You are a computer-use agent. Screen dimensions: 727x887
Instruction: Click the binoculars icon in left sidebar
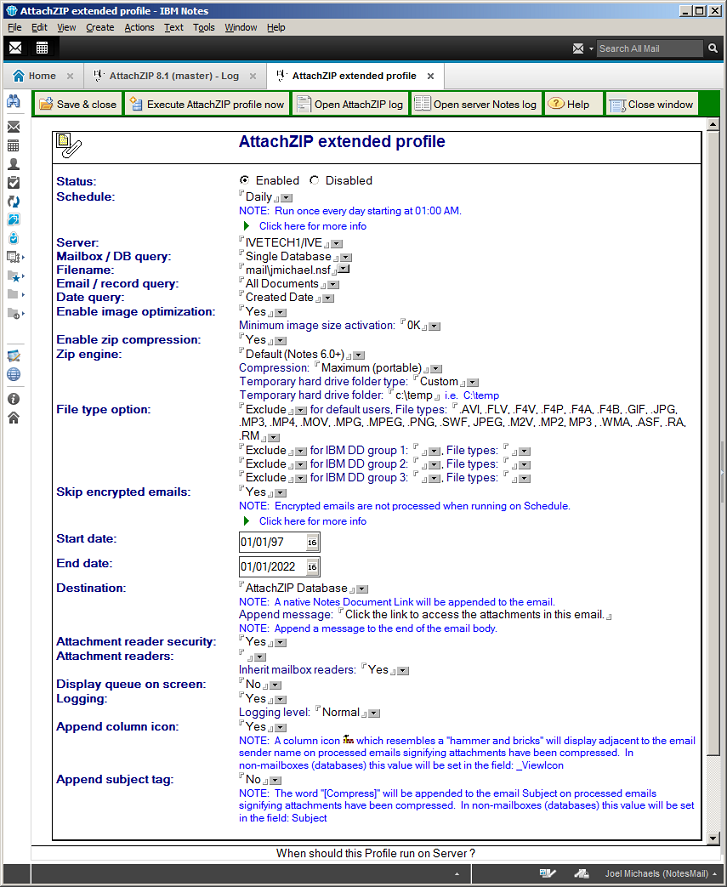coord(14,101)
